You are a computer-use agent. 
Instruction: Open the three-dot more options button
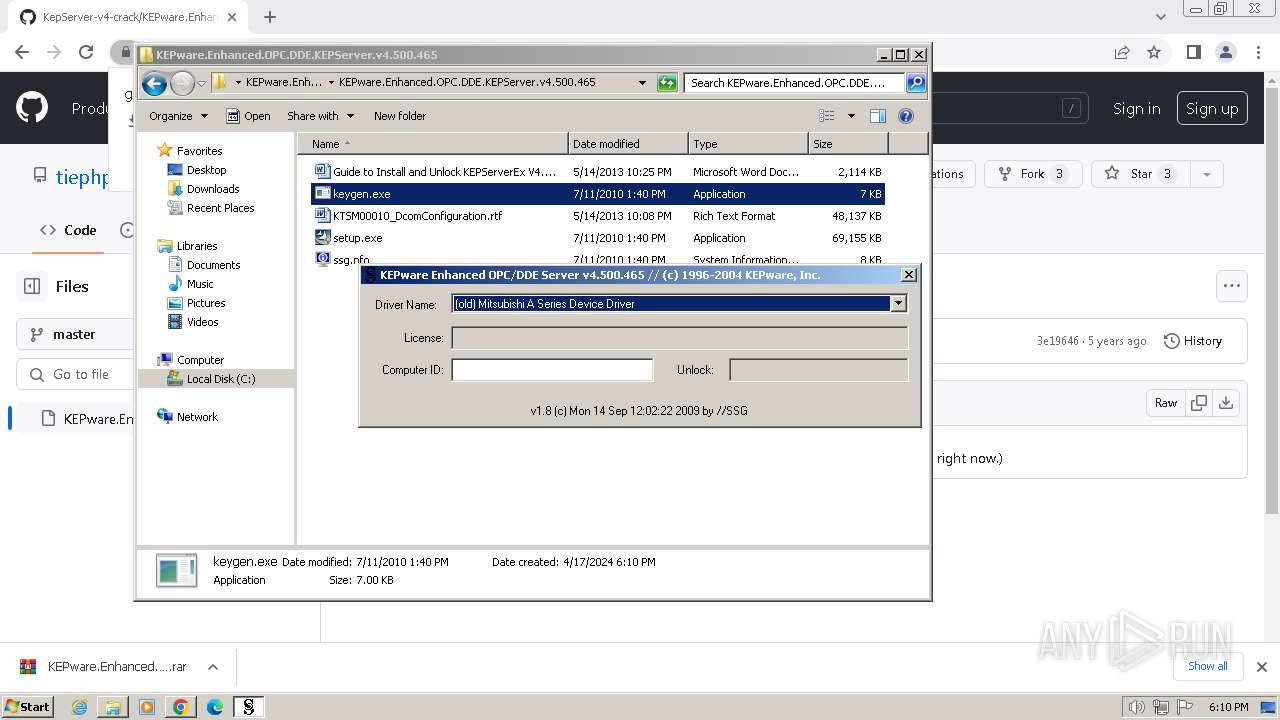1232,286
